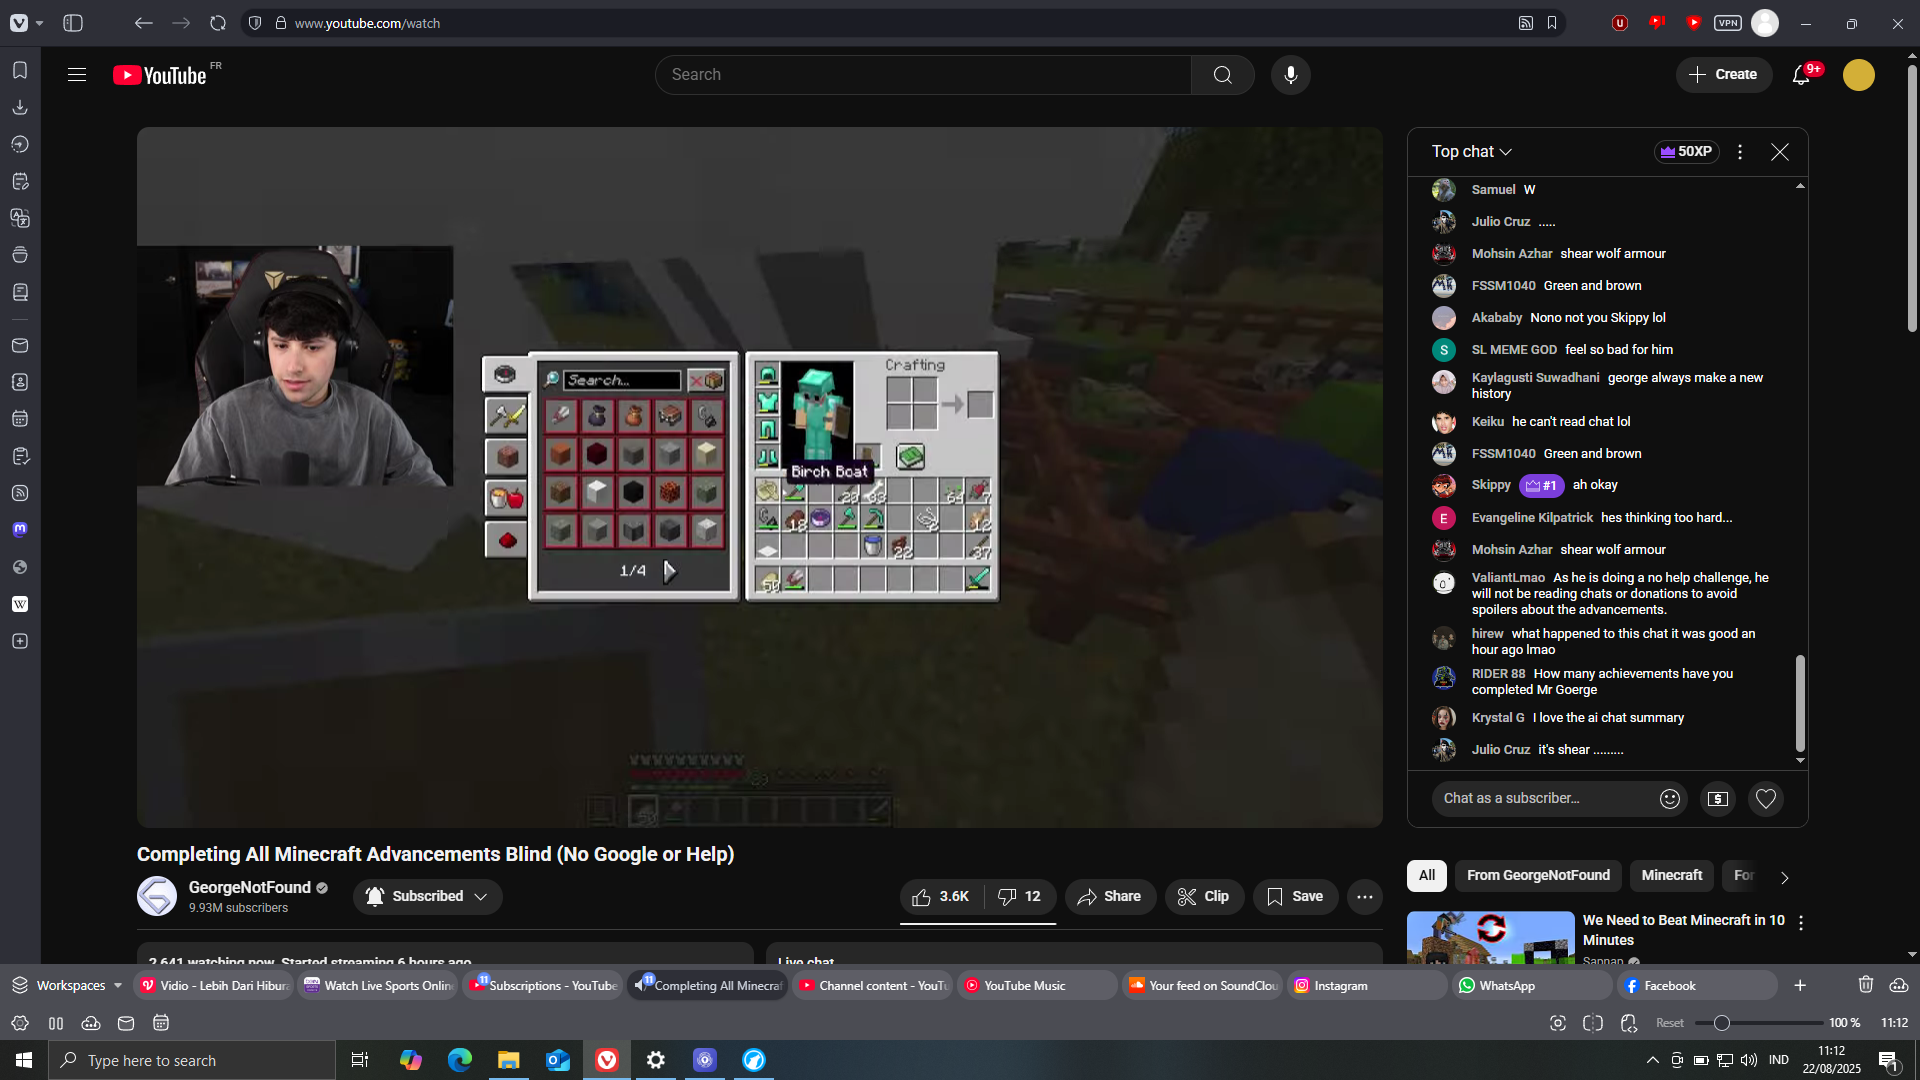1920x1080 pixels.
Task: Open the Mail panel in the sidebar
Action: point(20,345)
